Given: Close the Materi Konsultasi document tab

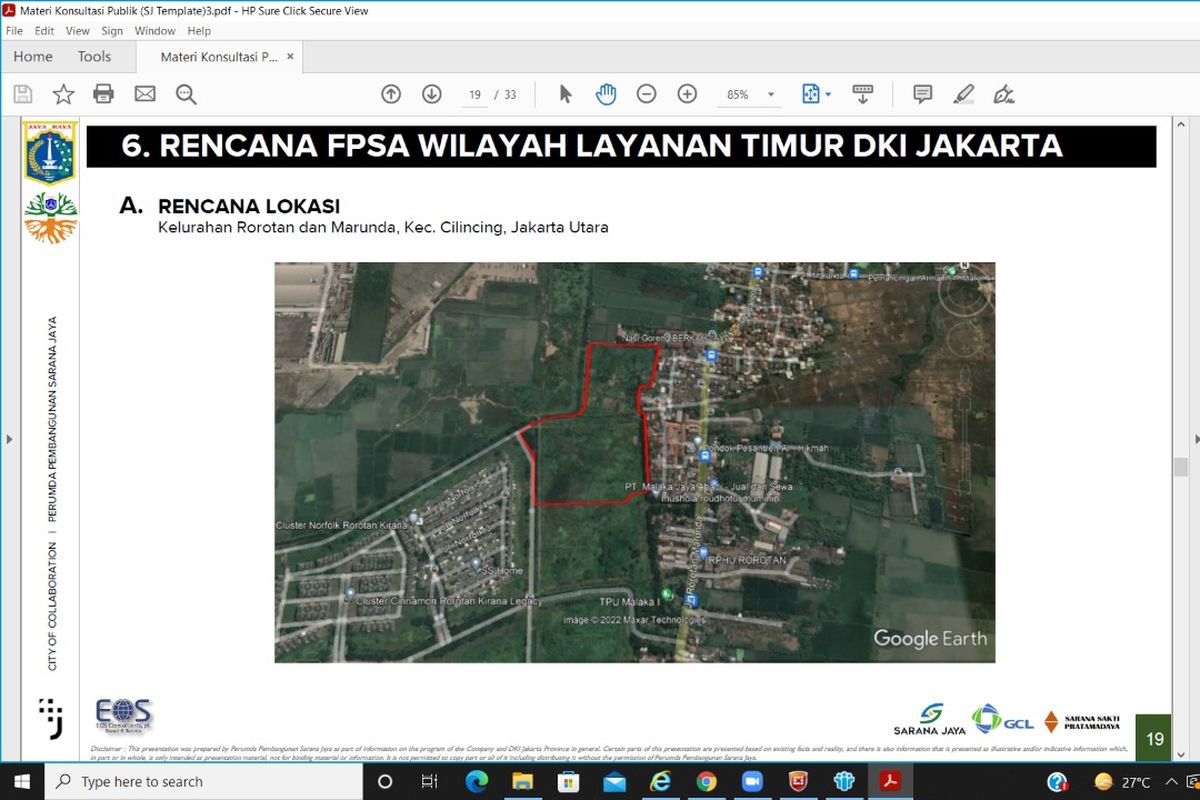Looking at the screenshot, I should coord(291,57).
